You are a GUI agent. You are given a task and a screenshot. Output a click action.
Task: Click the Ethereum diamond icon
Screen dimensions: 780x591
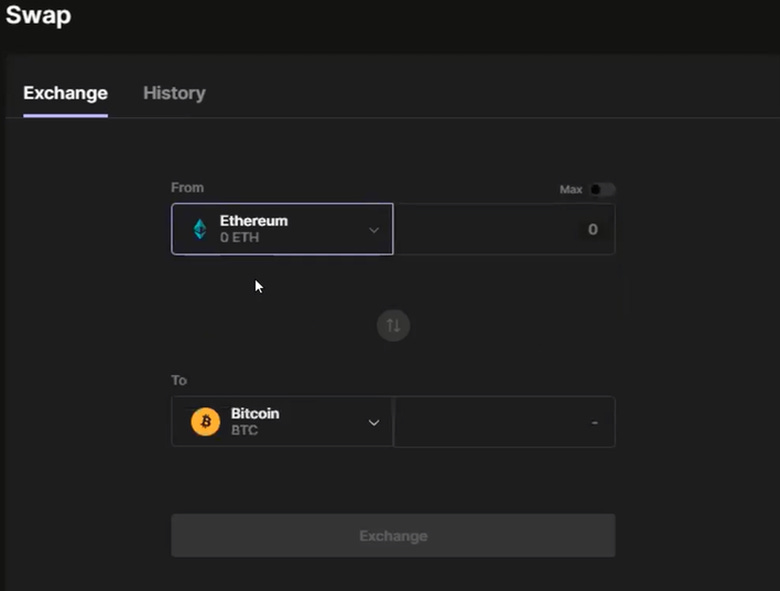coord(200,229)
